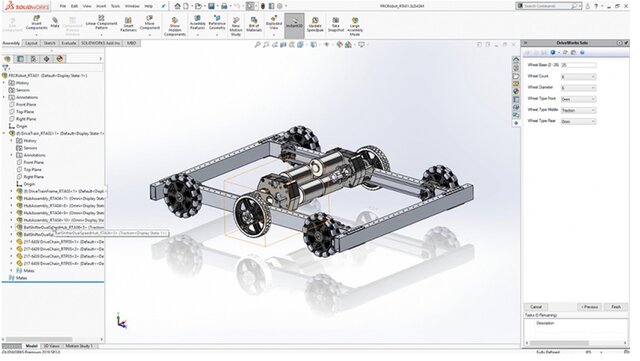Click the New document icon
640x361 pixels.
(186, 6)
